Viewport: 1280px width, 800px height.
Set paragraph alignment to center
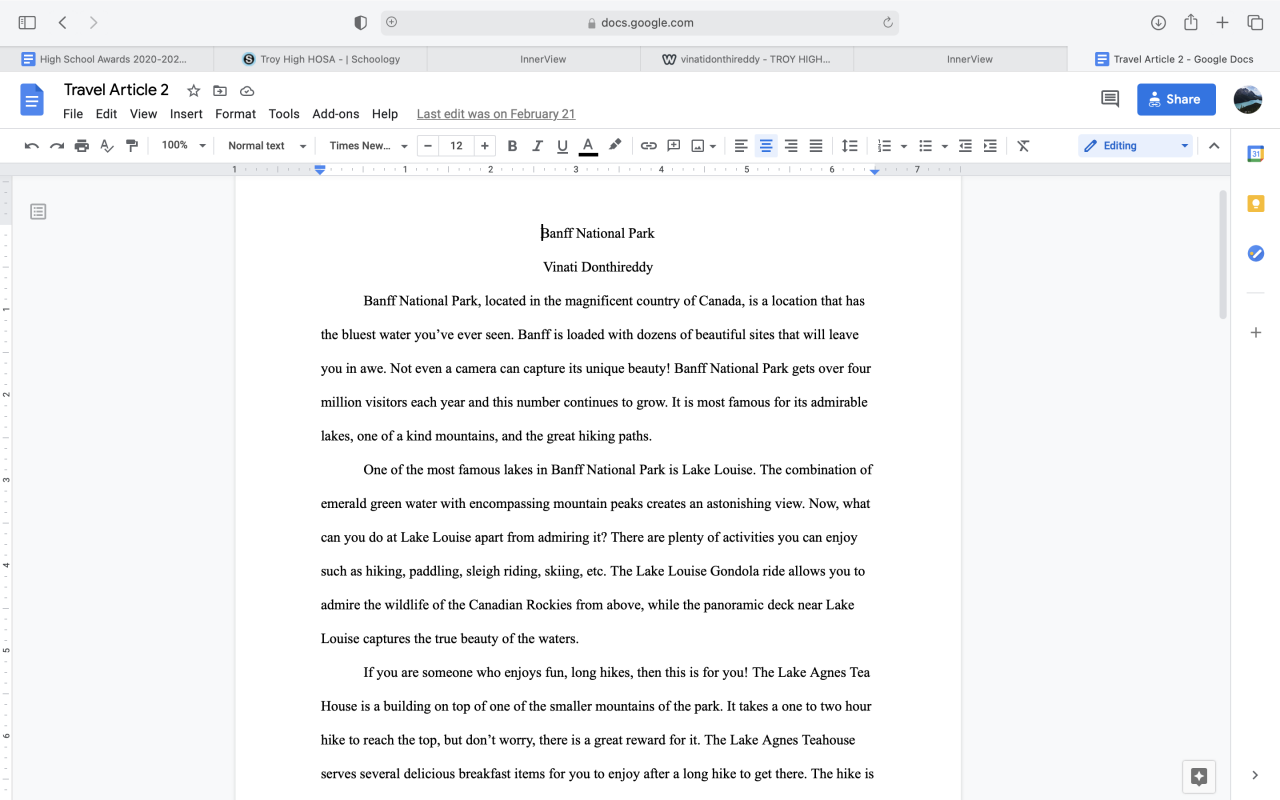766,146
